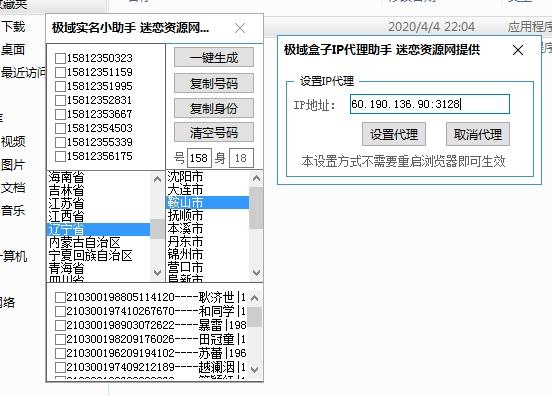
Task: Tick the checkbox for 15812351995
Action: click(60, 87)
